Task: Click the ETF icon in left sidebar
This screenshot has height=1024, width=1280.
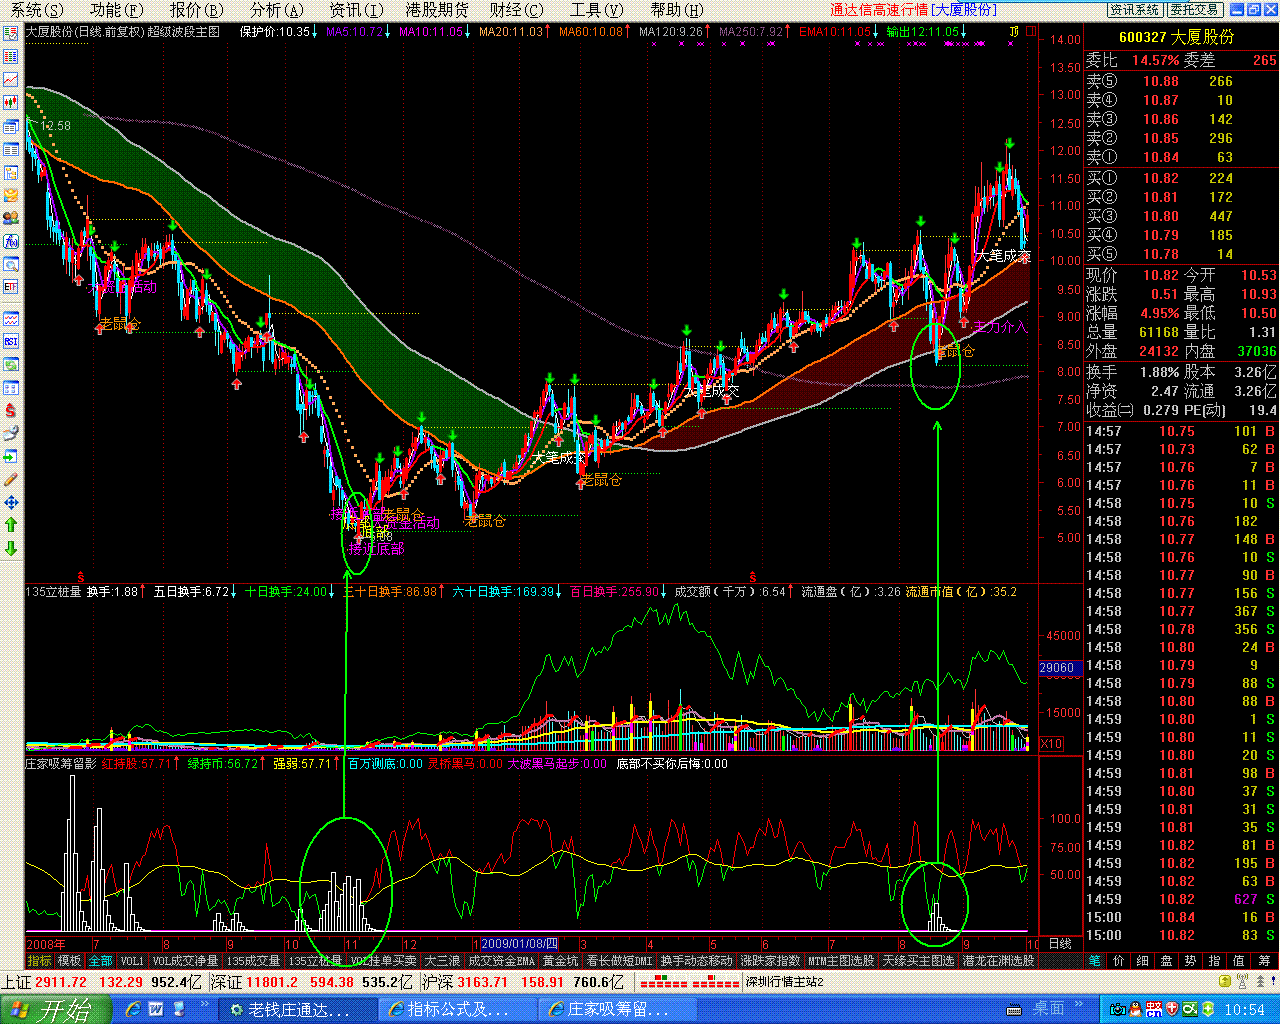Action: 11,287
